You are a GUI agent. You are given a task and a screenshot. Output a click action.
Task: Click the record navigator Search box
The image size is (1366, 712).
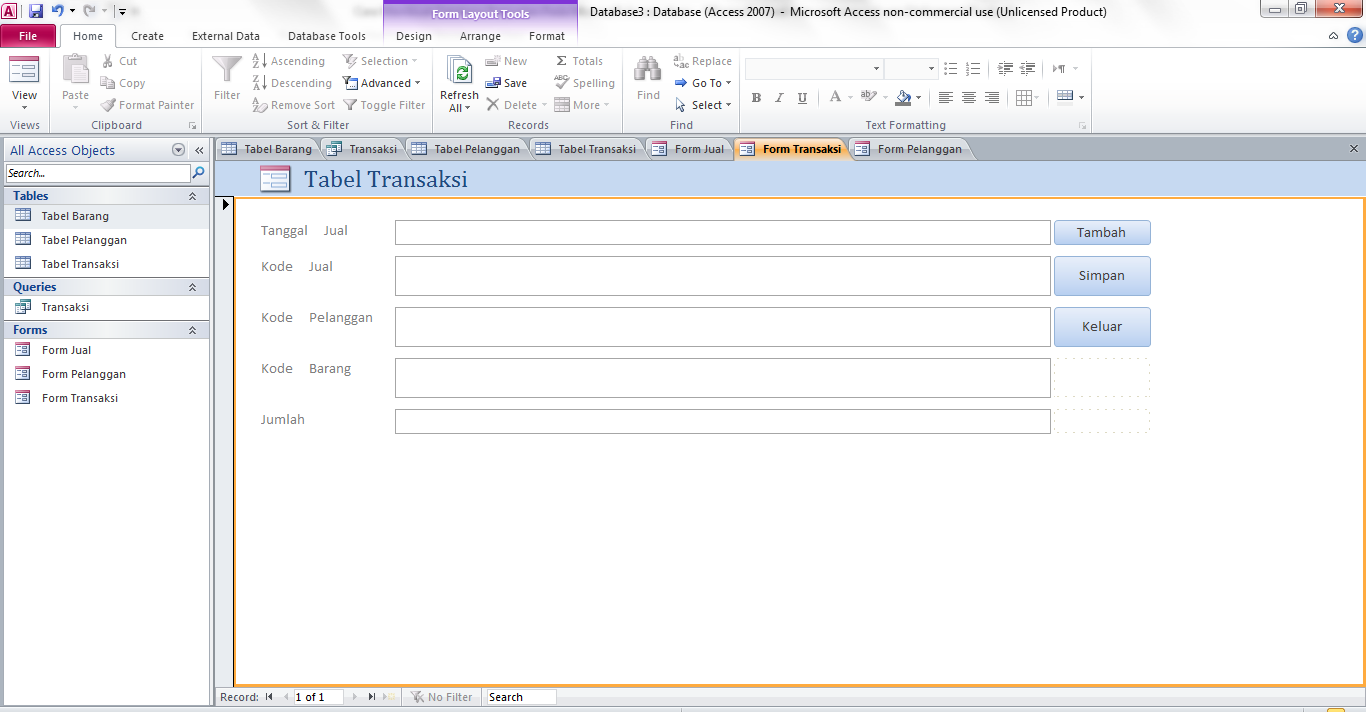520,697
